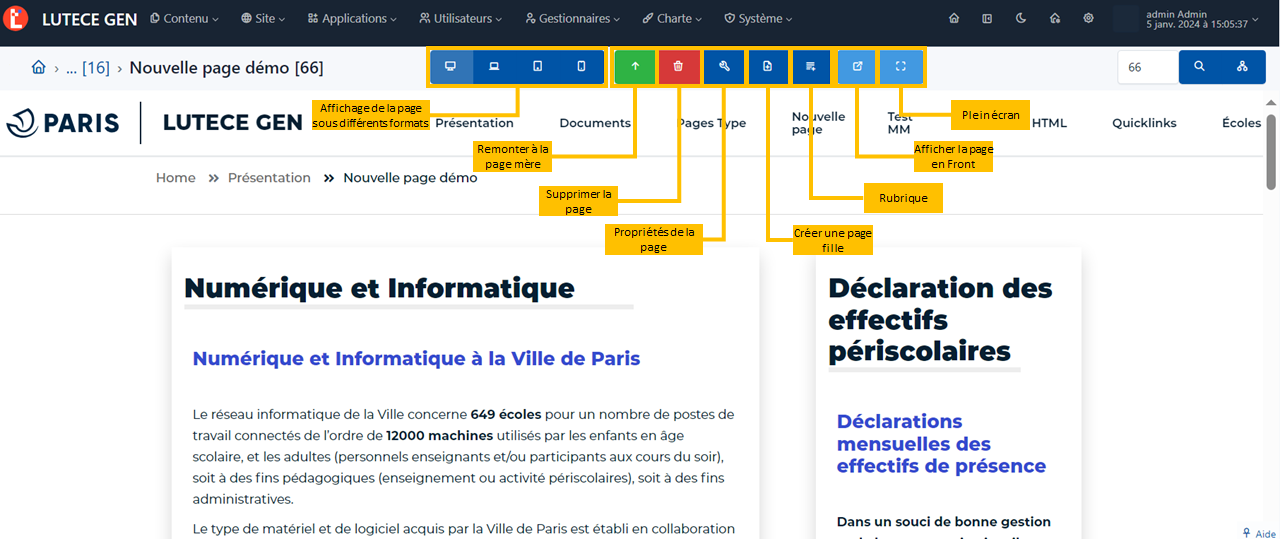Switch preview to tablet format
This screenshot has height=539, width=1280.
click(538, 67)
